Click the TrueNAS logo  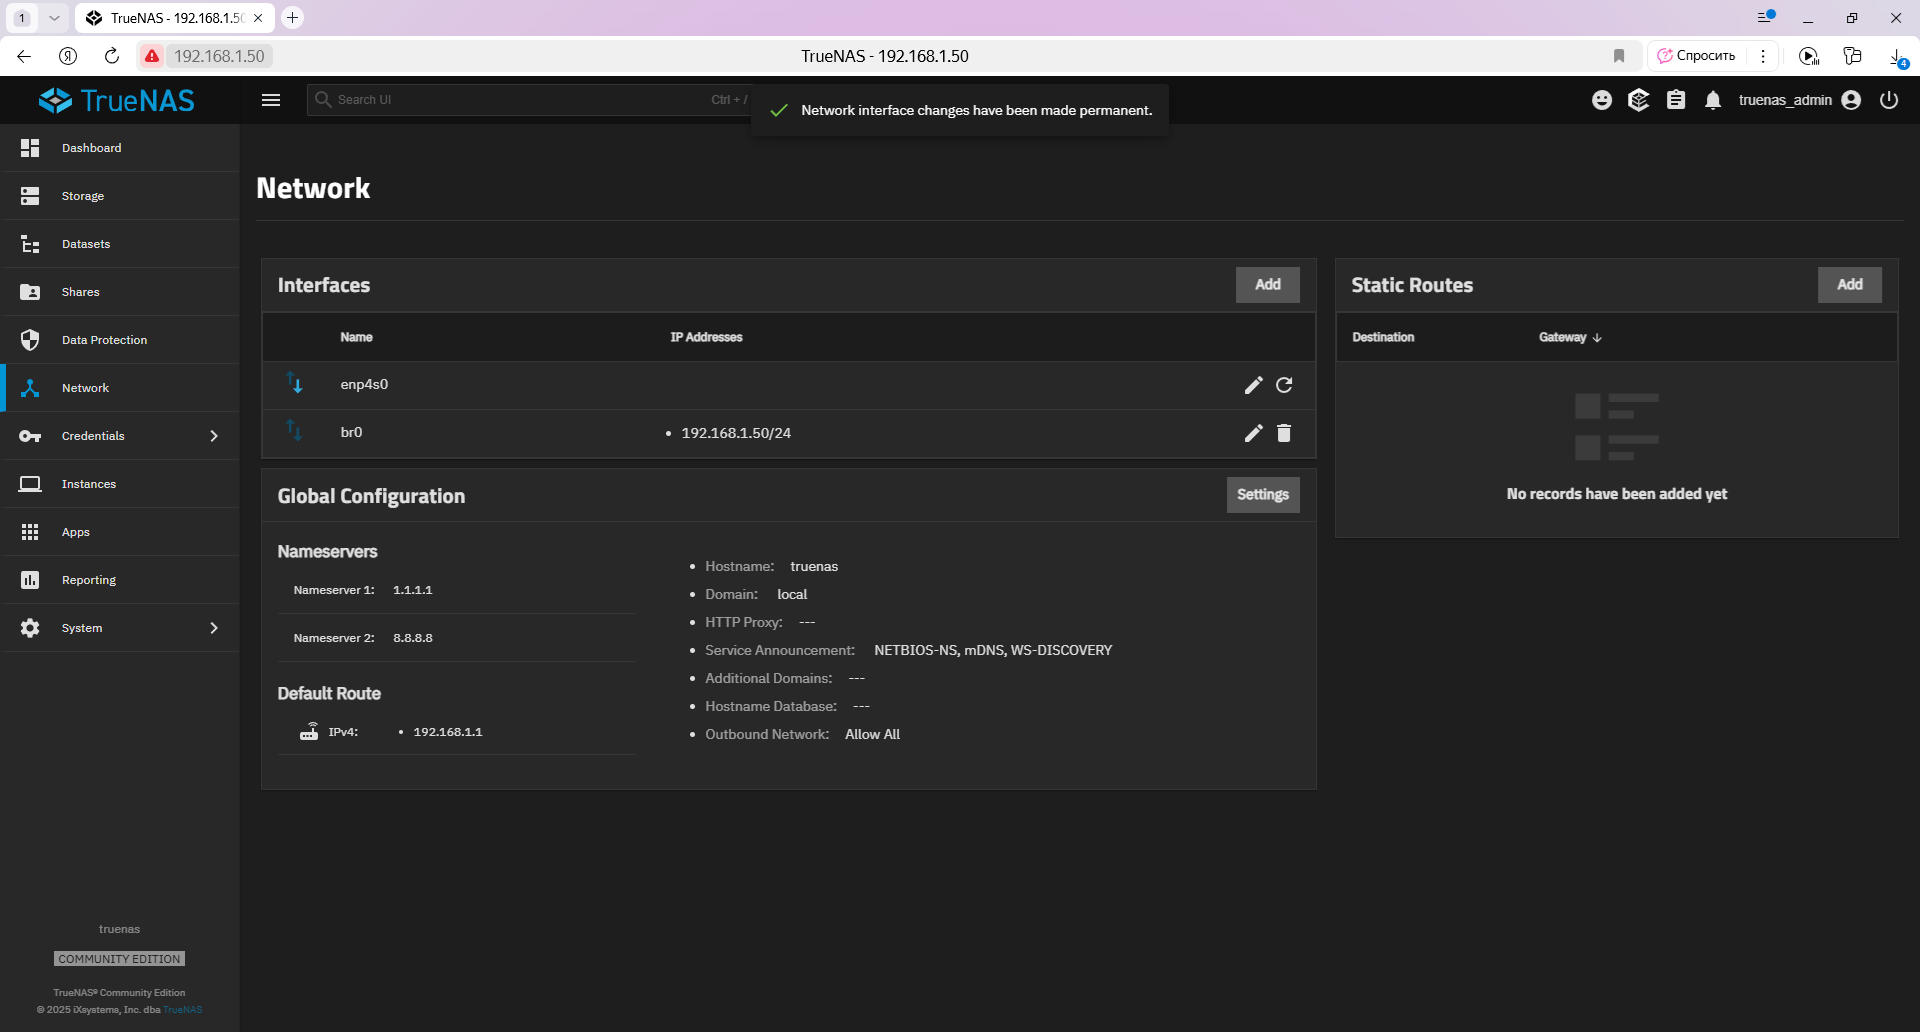point(117,100)
